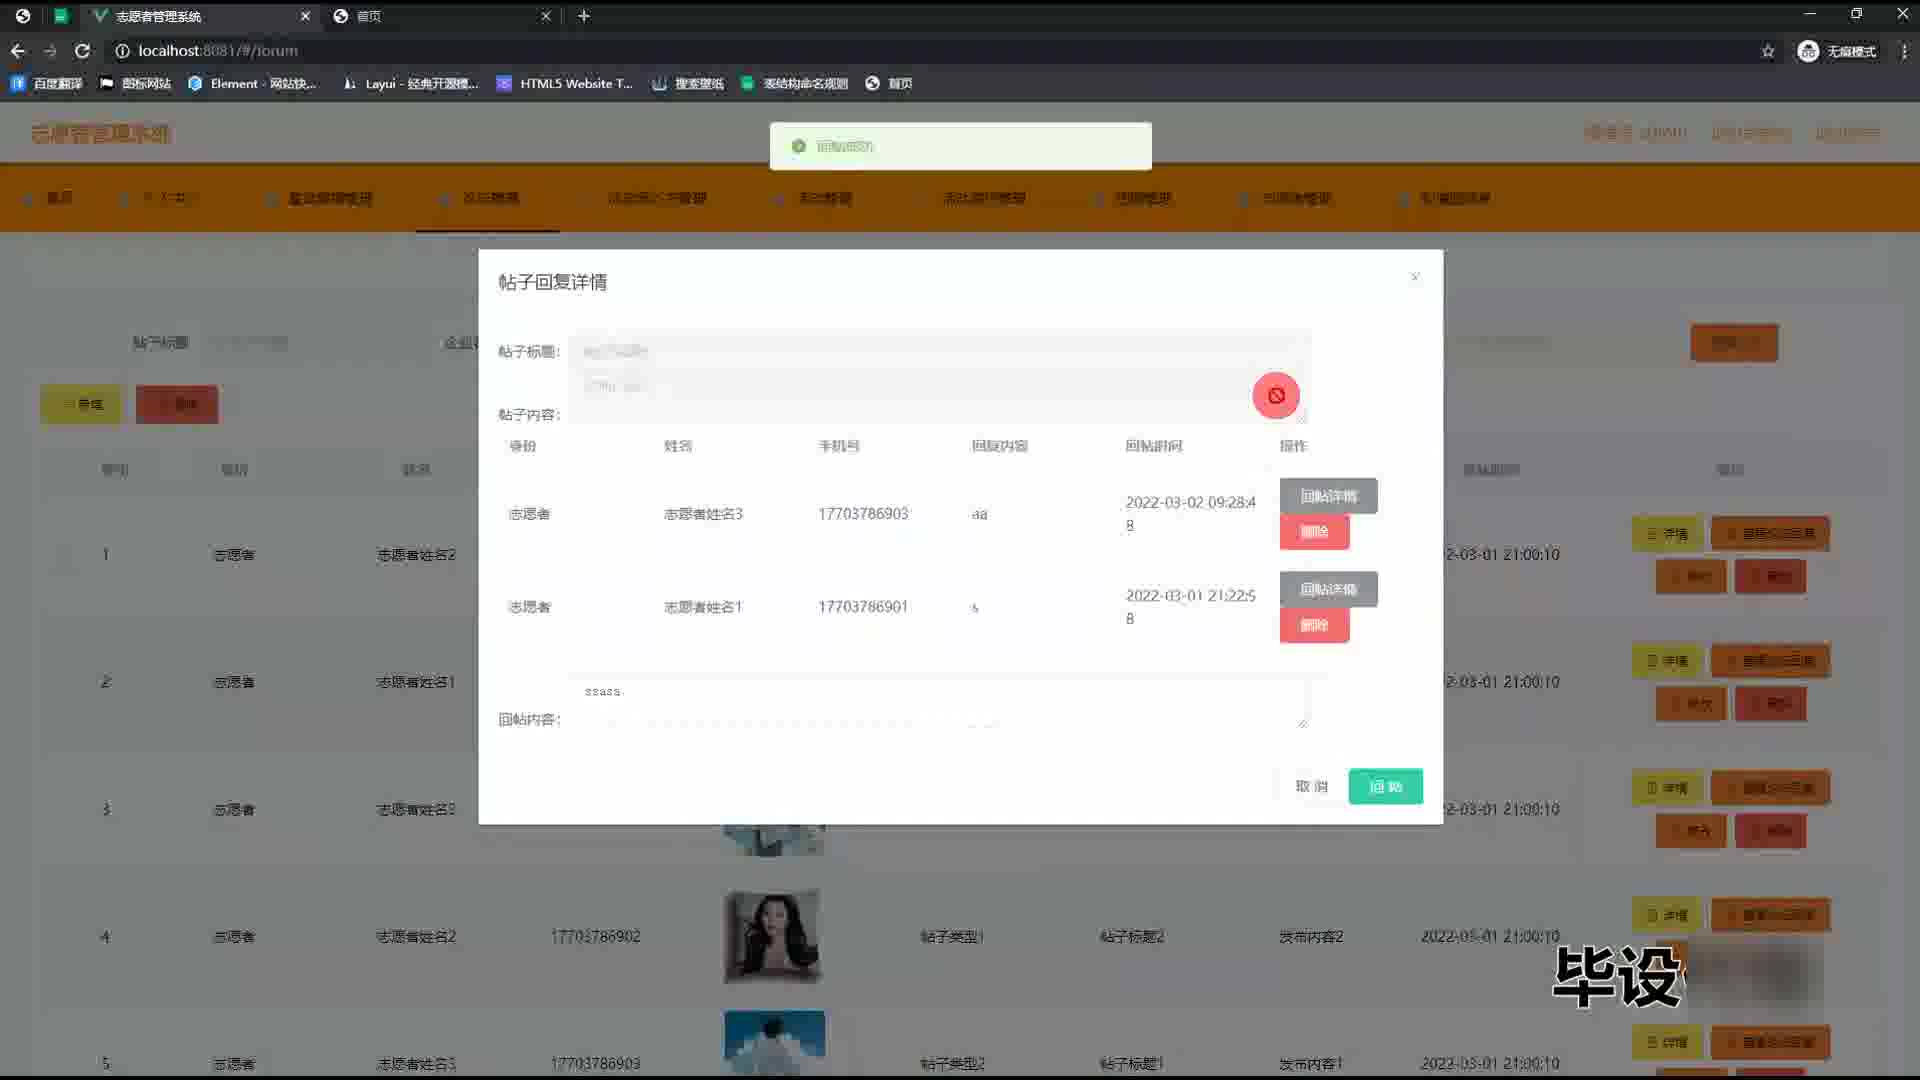Switch to the 首页 browser tab
Screen dimensions: 1920x1080
coord(442,16)
